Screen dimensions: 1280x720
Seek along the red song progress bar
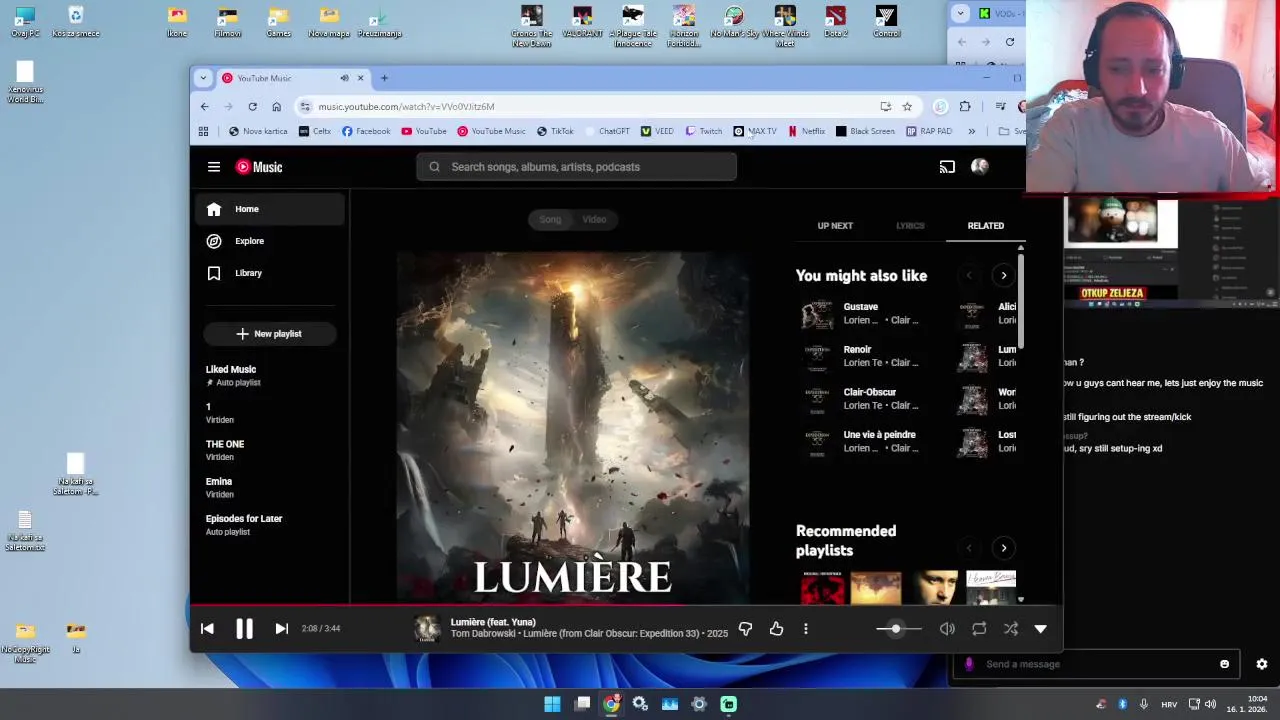click(x=626, y=604)
